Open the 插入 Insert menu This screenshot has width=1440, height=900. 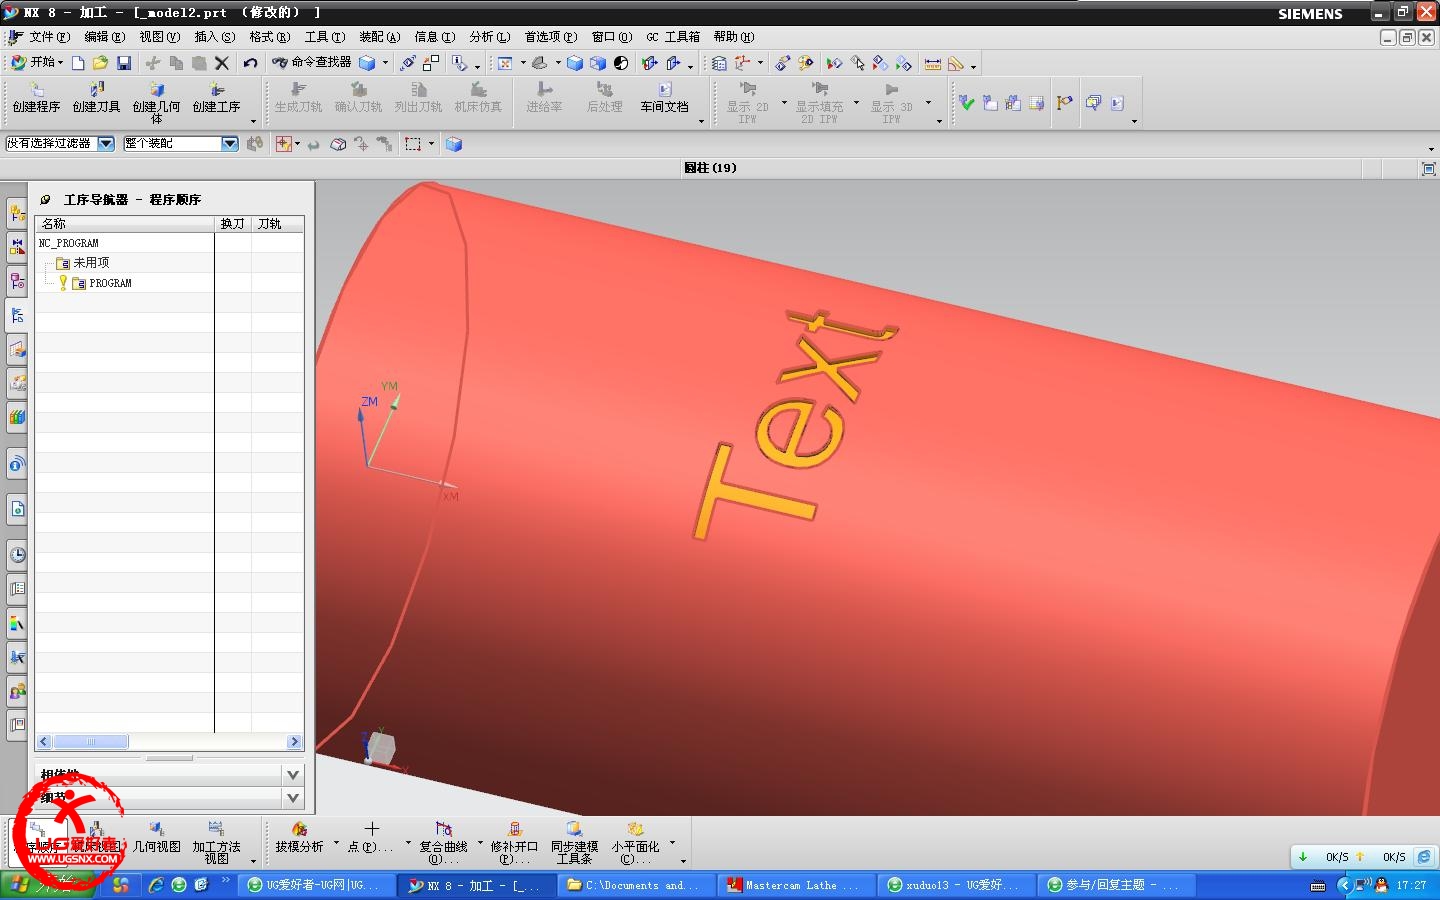tap(214, 37)
